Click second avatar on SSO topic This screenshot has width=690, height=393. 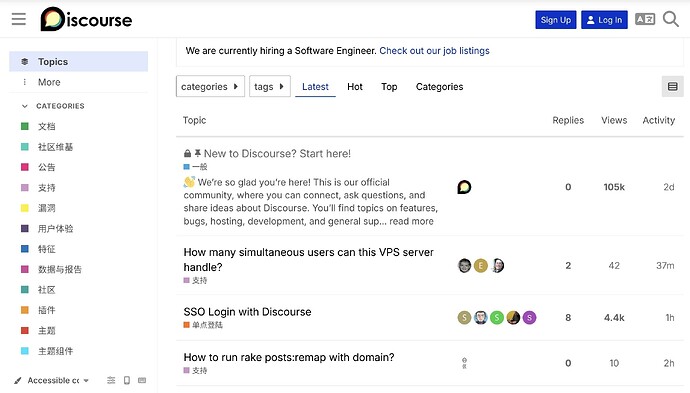pos(481,317)
